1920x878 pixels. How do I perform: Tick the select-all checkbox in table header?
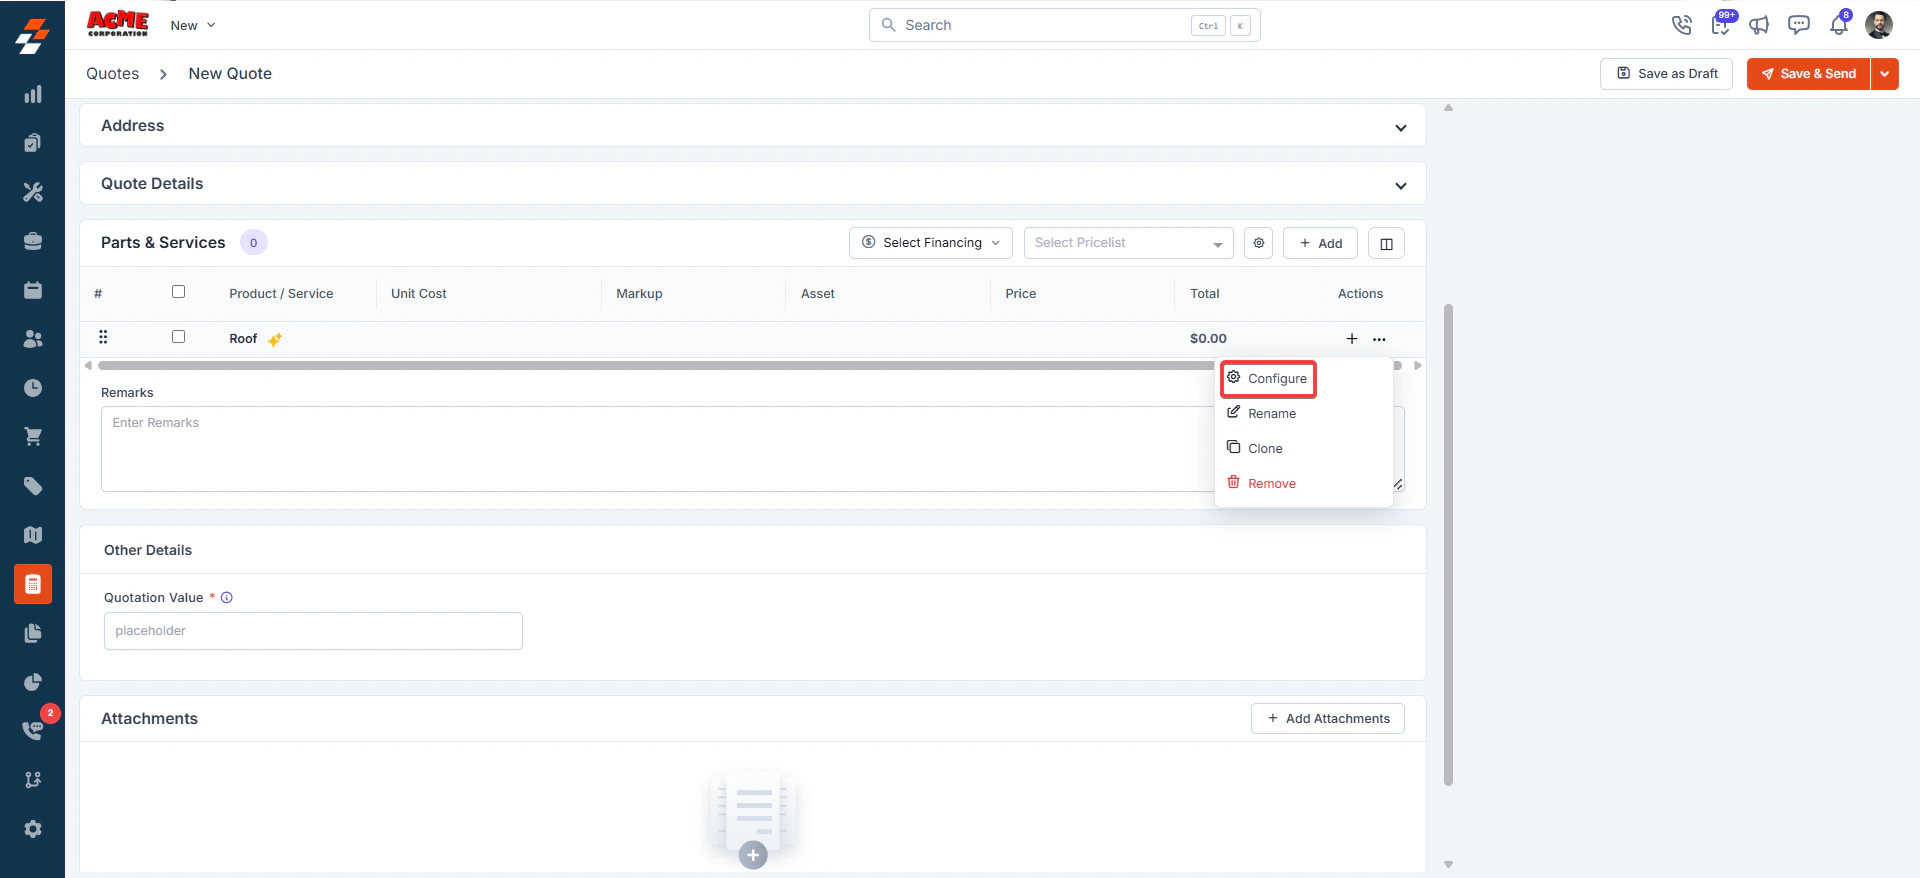point(178,292)
